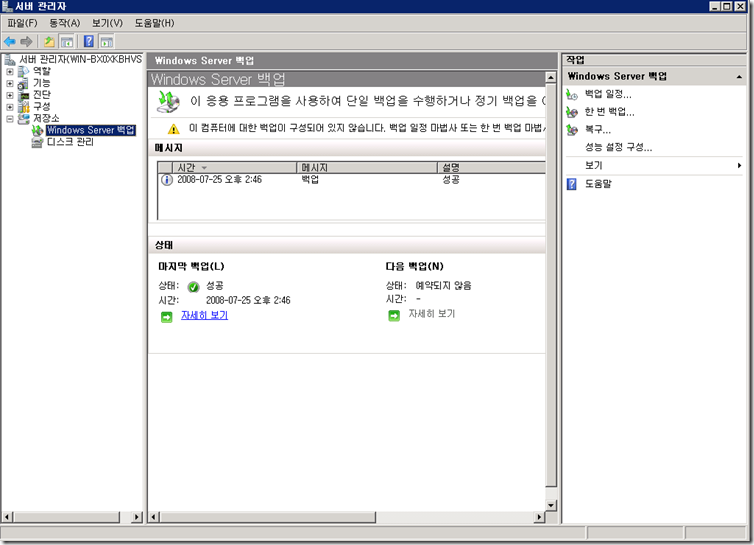Open the 자세히 보기 link under 마지막 백업

pyautogui.click(x=204, y=316)
